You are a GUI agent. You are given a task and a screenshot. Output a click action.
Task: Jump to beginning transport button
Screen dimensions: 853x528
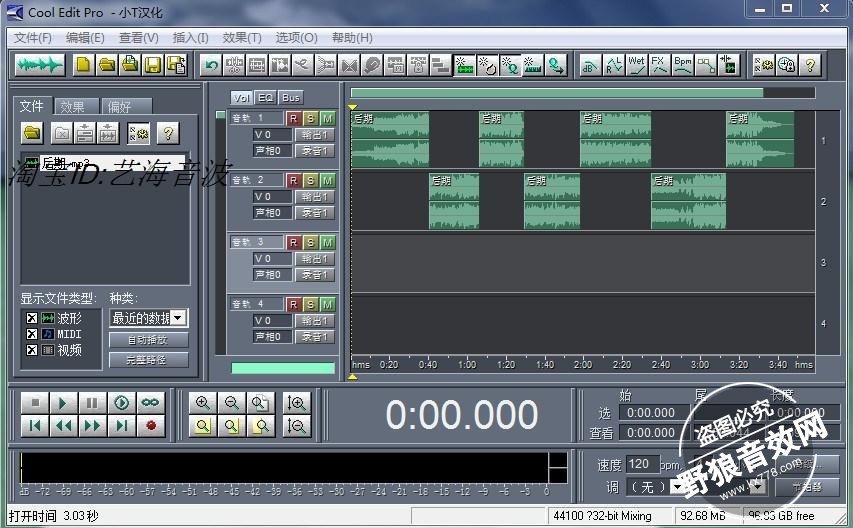click(x=34, y=426)
